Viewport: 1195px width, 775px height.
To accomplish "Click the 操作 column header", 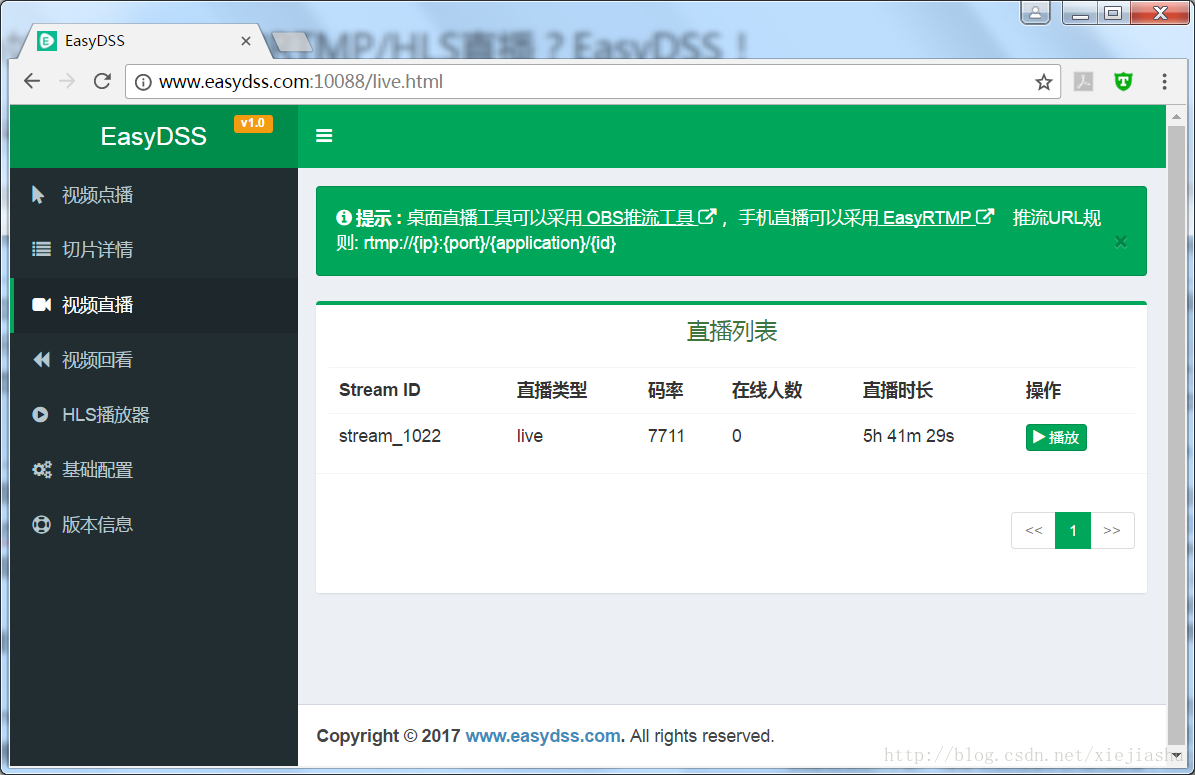I will tap(1043, 390).
